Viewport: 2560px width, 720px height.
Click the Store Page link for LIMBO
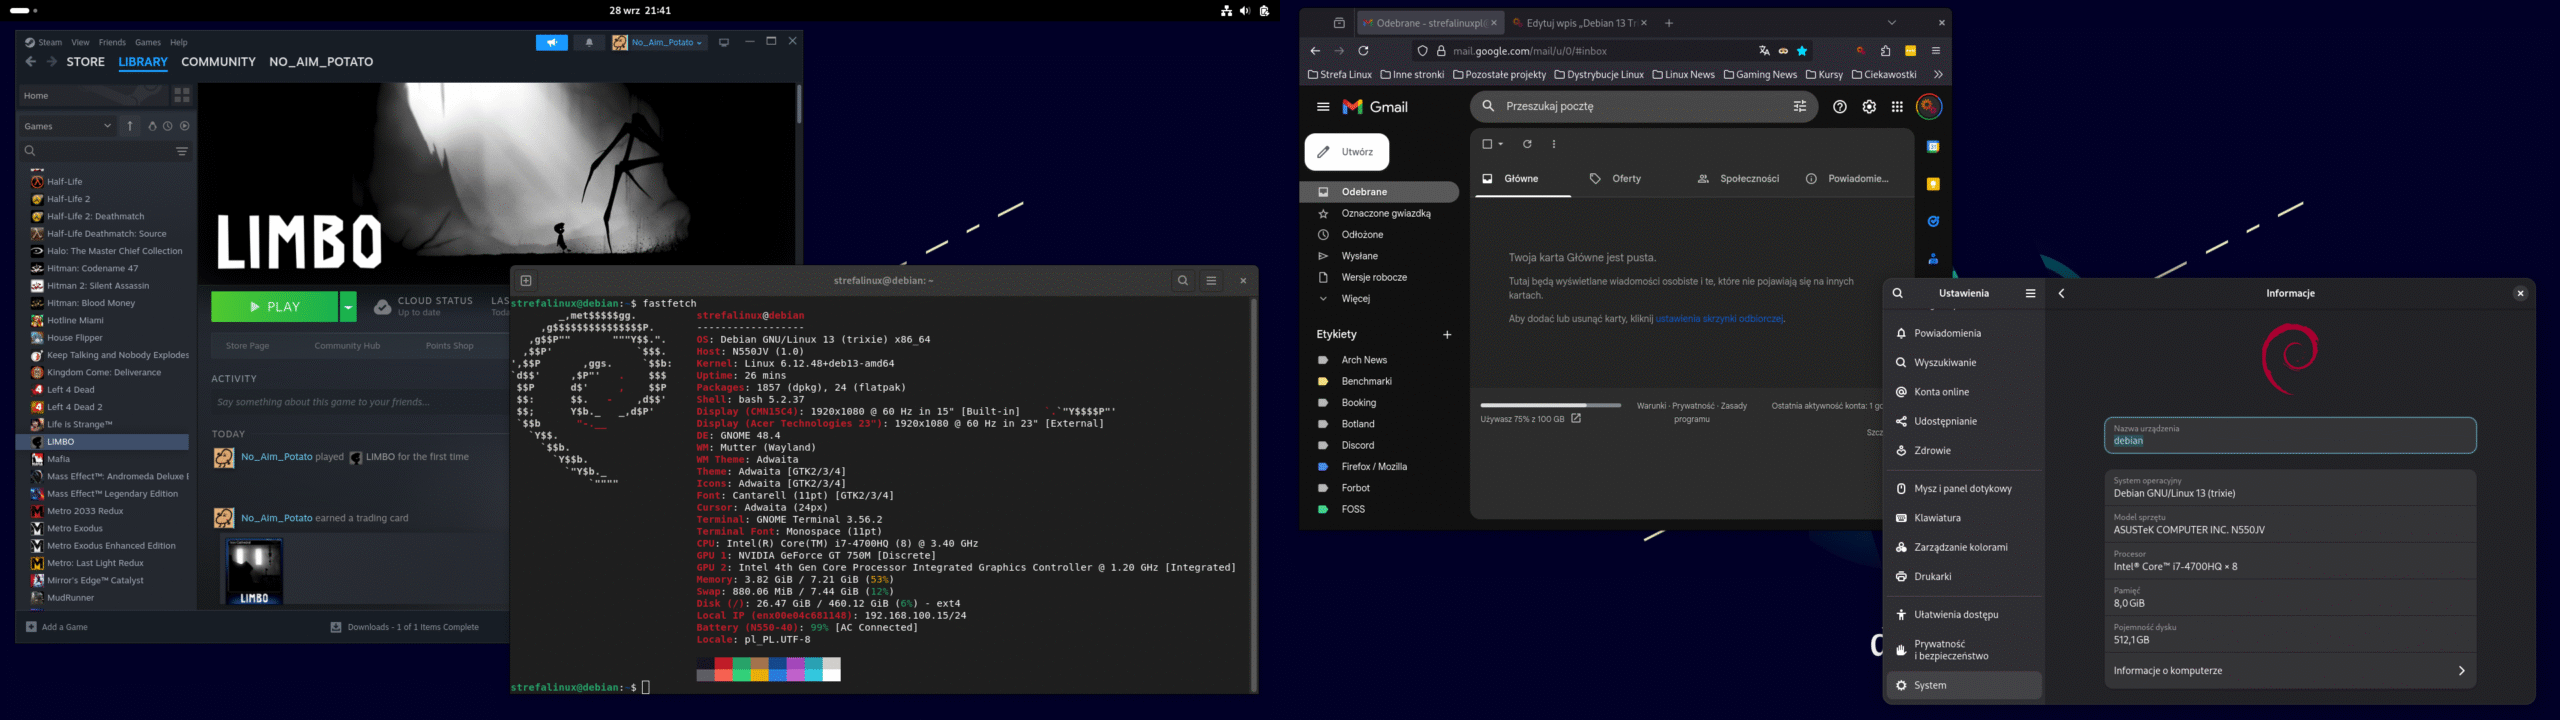247,346
